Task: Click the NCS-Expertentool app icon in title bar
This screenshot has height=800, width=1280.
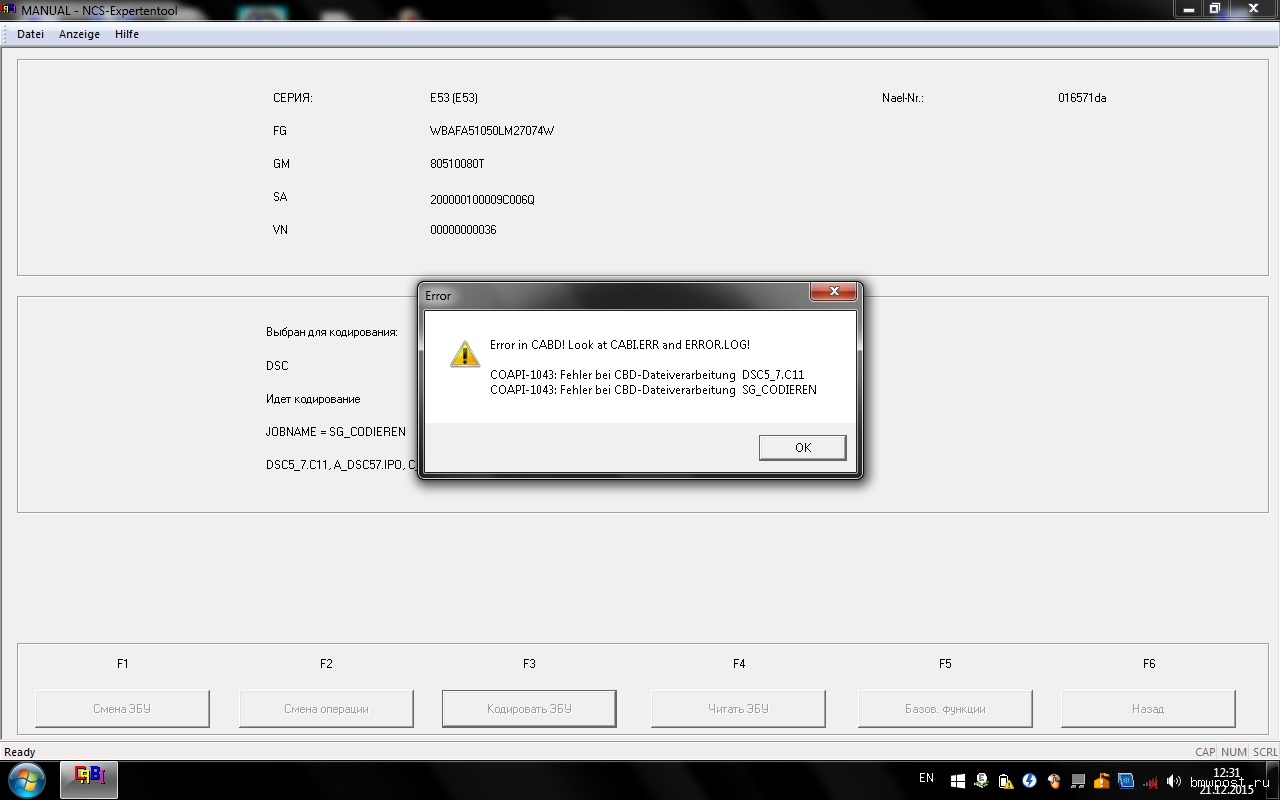Action: [x=9, y=10]
